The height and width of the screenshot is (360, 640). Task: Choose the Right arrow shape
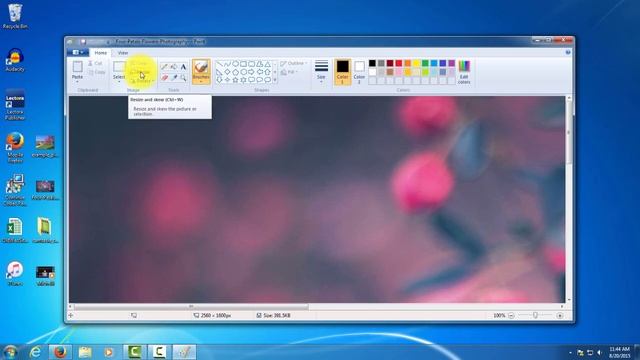[x=251, y=72]
